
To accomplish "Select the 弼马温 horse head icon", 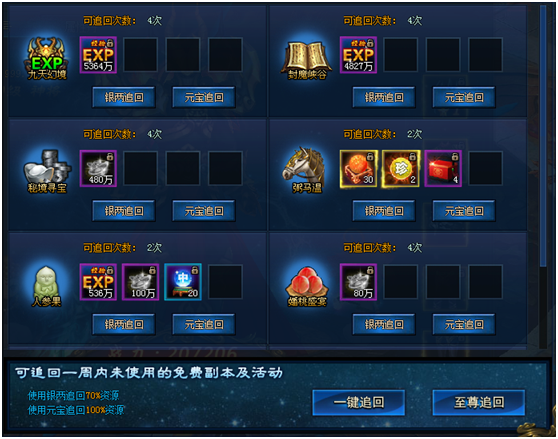I will pyautogui.click(x=305, y=170).
